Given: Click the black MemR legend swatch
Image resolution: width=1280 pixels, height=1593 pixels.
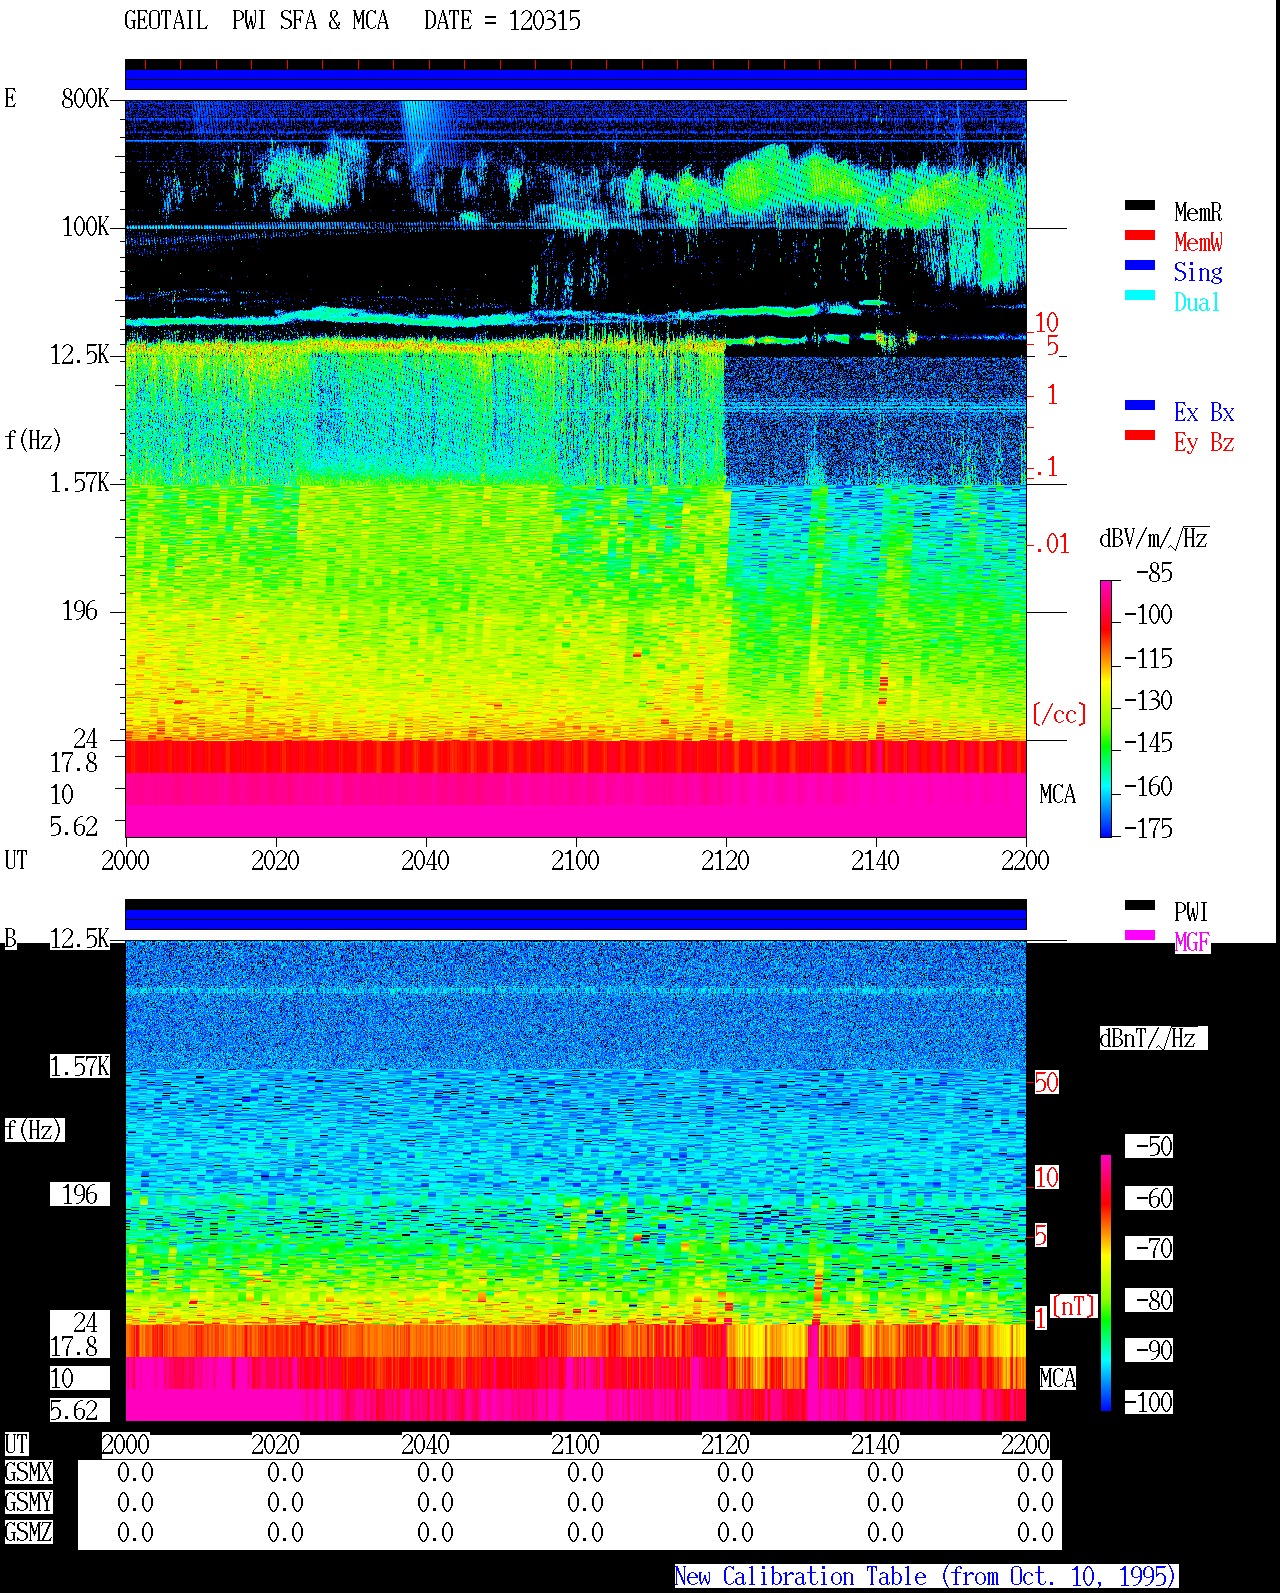Looking at the screenshot, I should (1140, 206).
